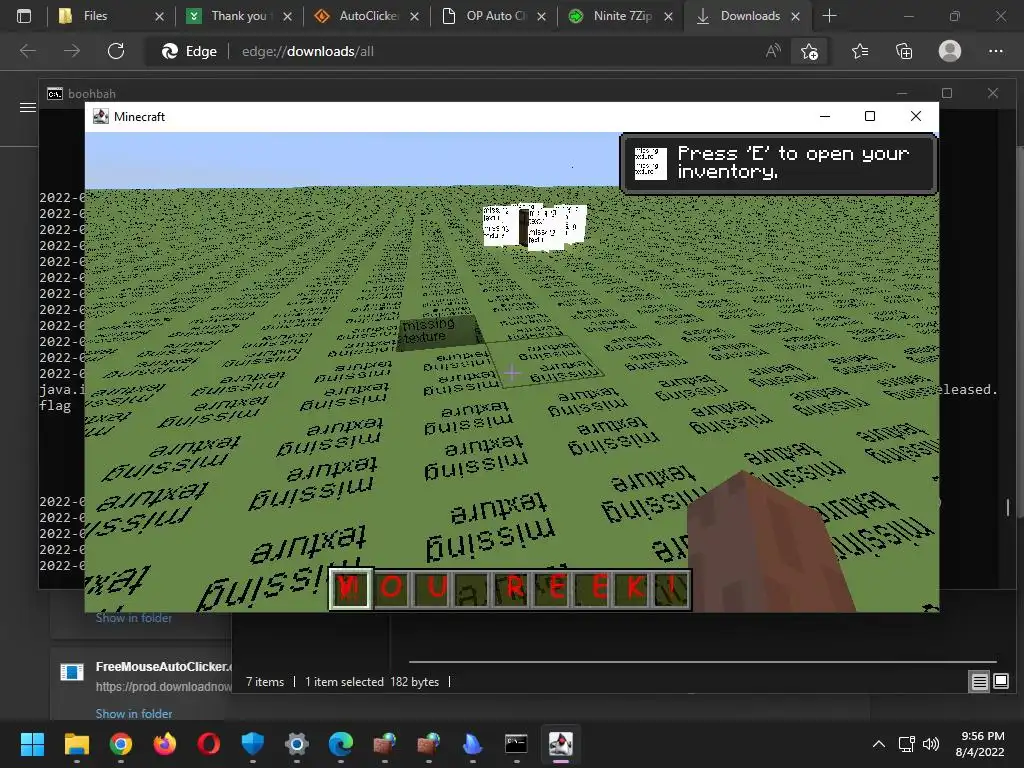
Task: Refresh the downloads page
Action: coord(116,51)
